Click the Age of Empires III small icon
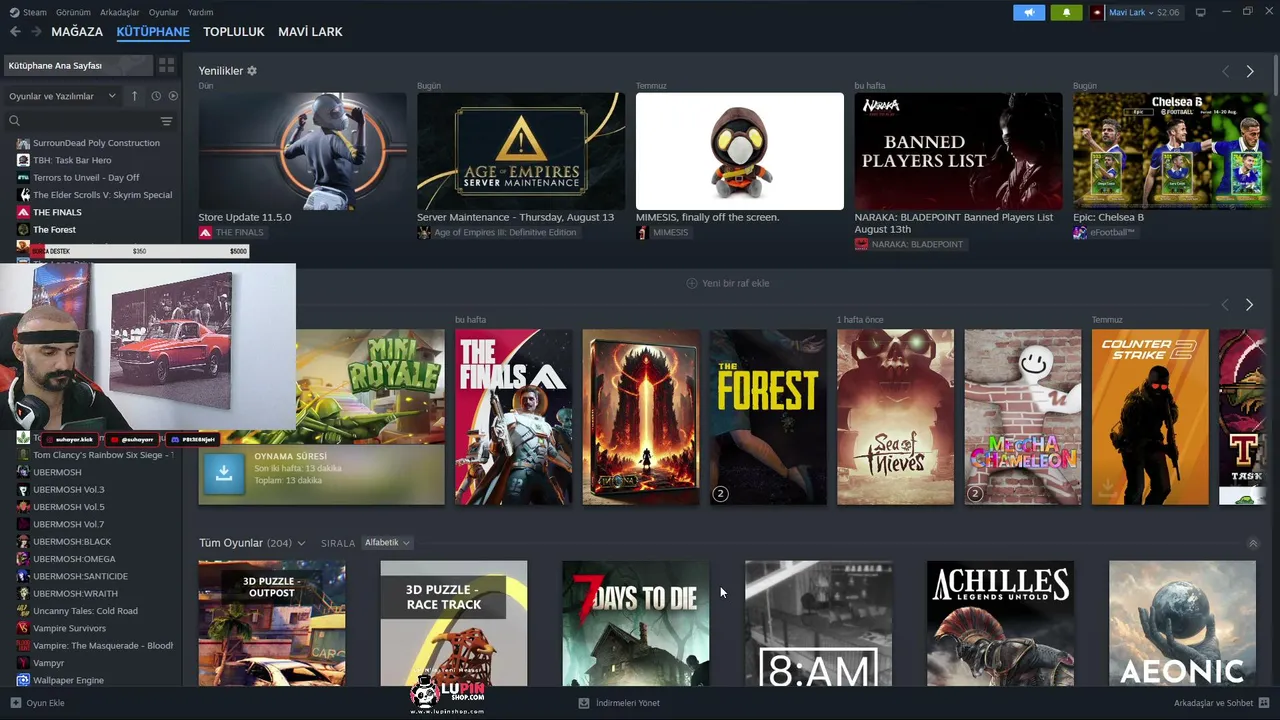 click(424, 232)
